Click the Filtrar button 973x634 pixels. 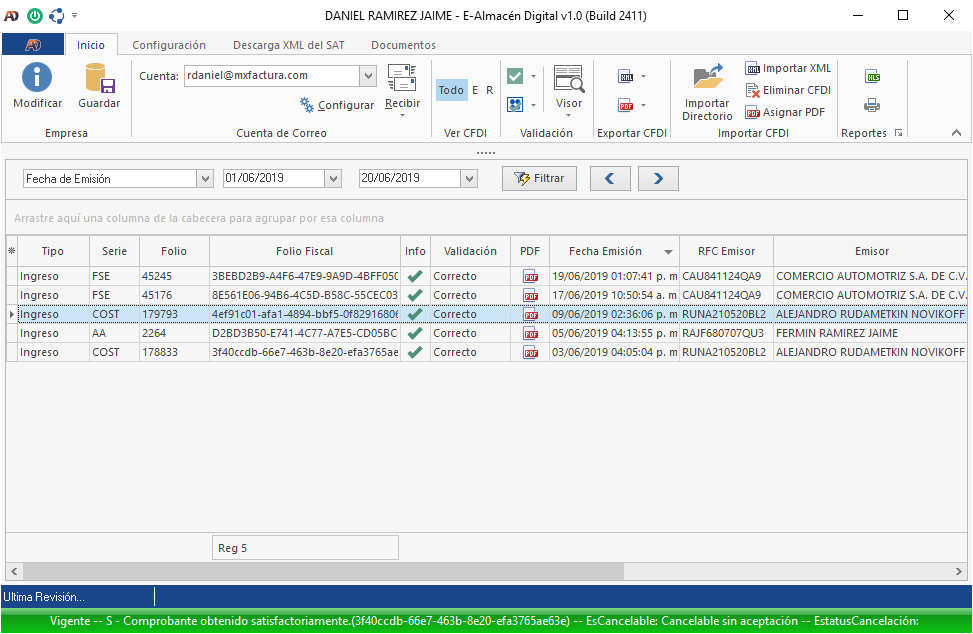click(540, 179)
